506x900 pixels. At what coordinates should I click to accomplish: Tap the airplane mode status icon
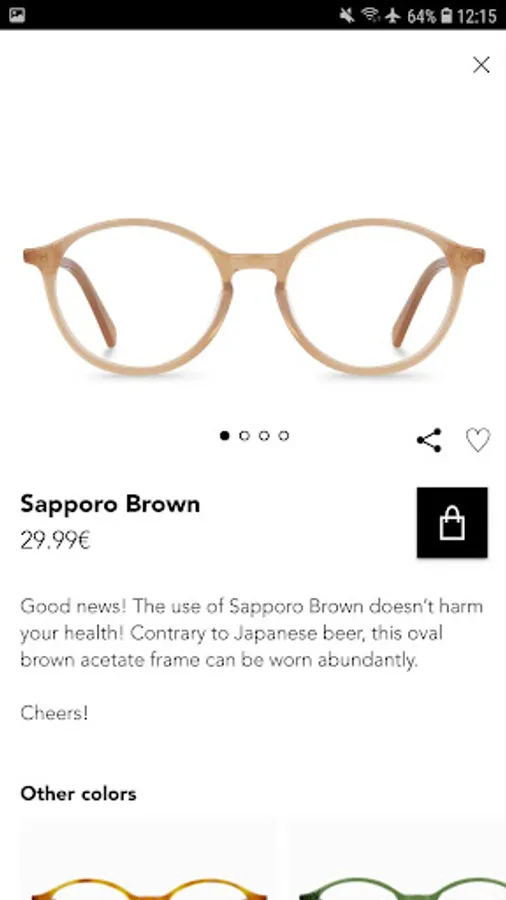[393, 15]
